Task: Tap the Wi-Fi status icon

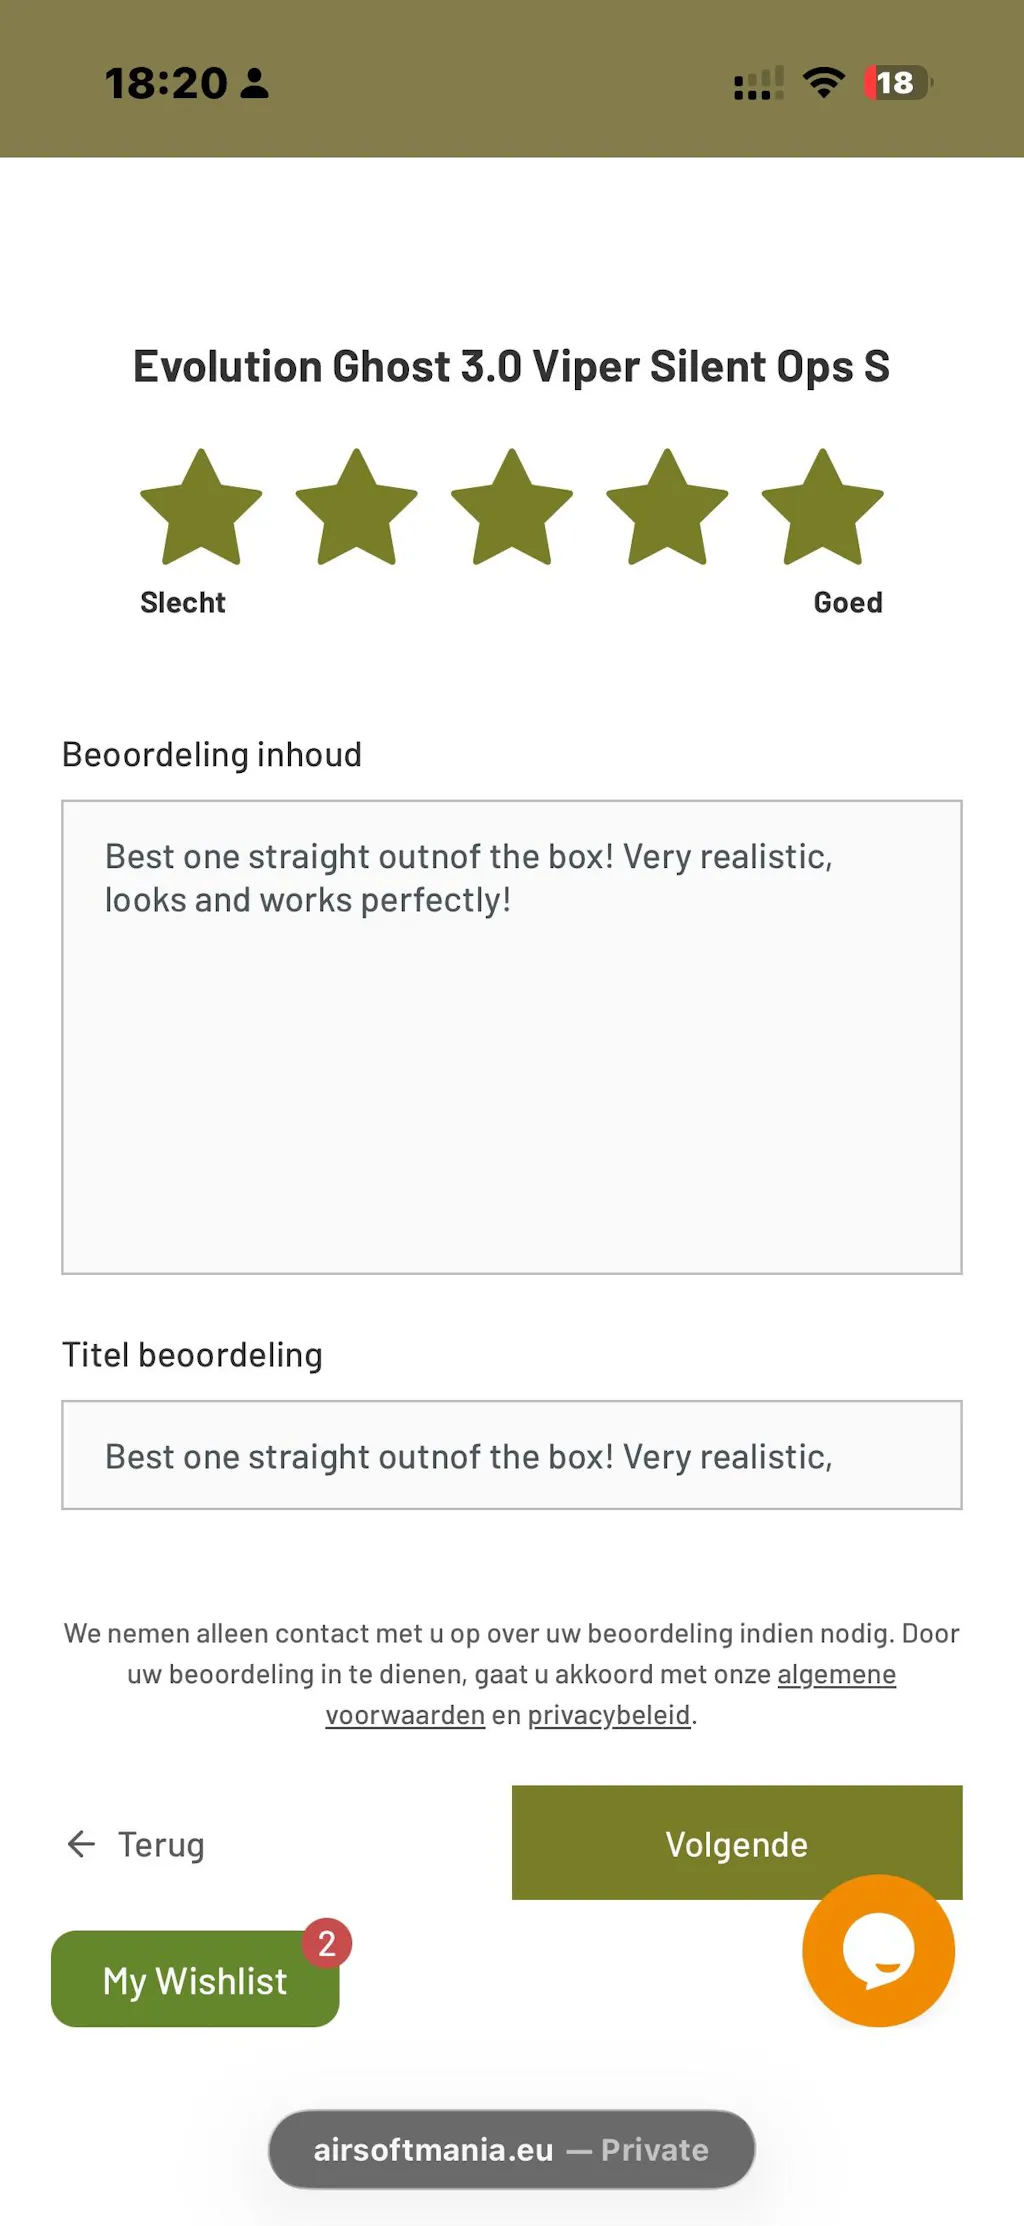Action: click(x=823, y=83)
